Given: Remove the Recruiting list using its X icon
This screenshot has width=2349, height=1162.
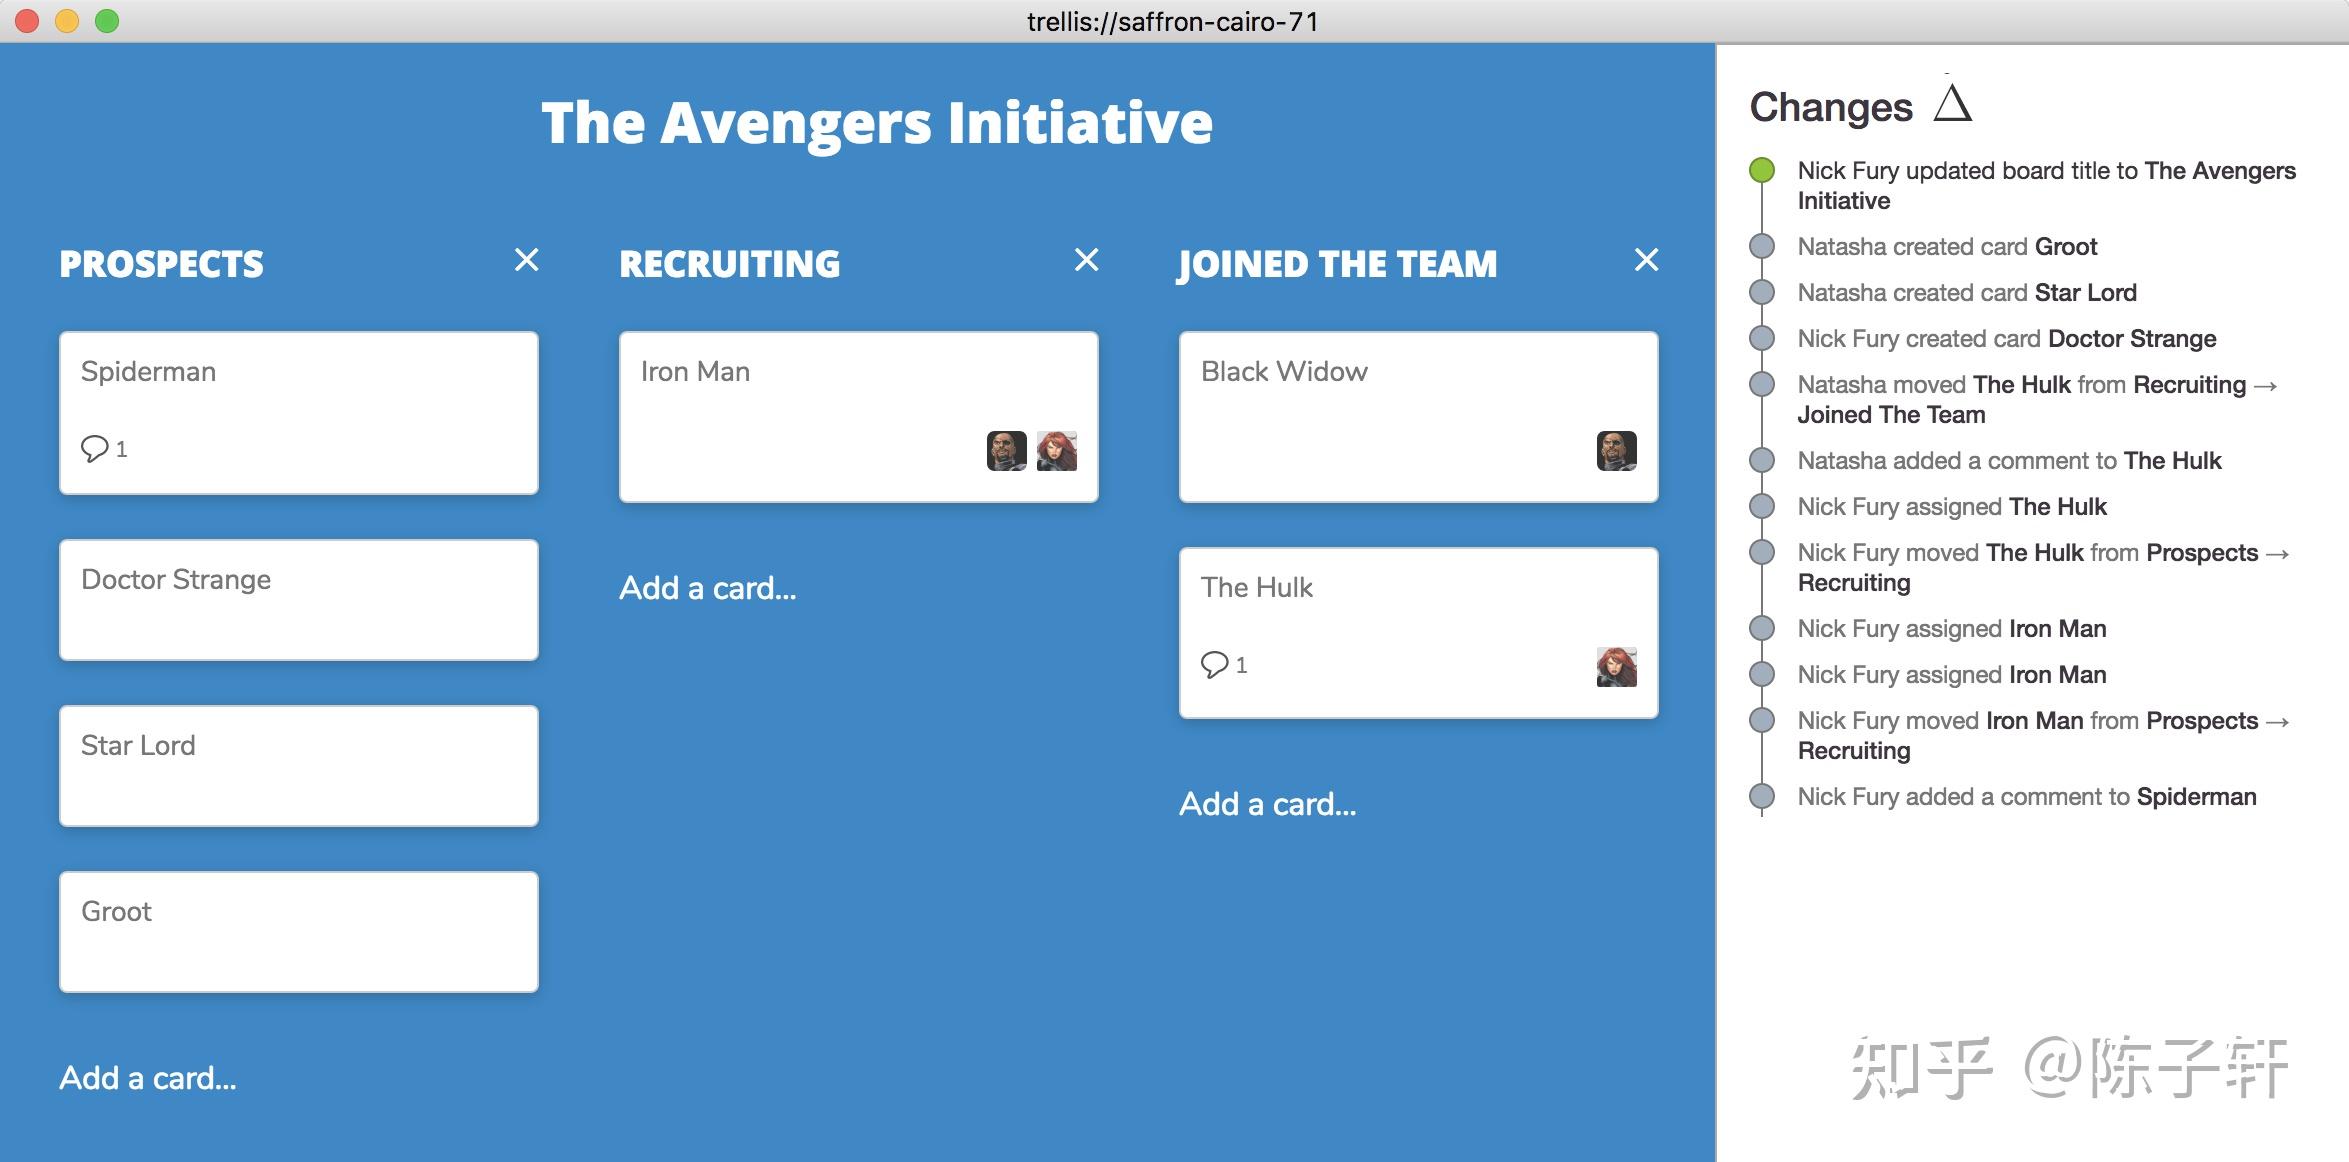Looking at the screenshot, I should (x=1087, y=261).
